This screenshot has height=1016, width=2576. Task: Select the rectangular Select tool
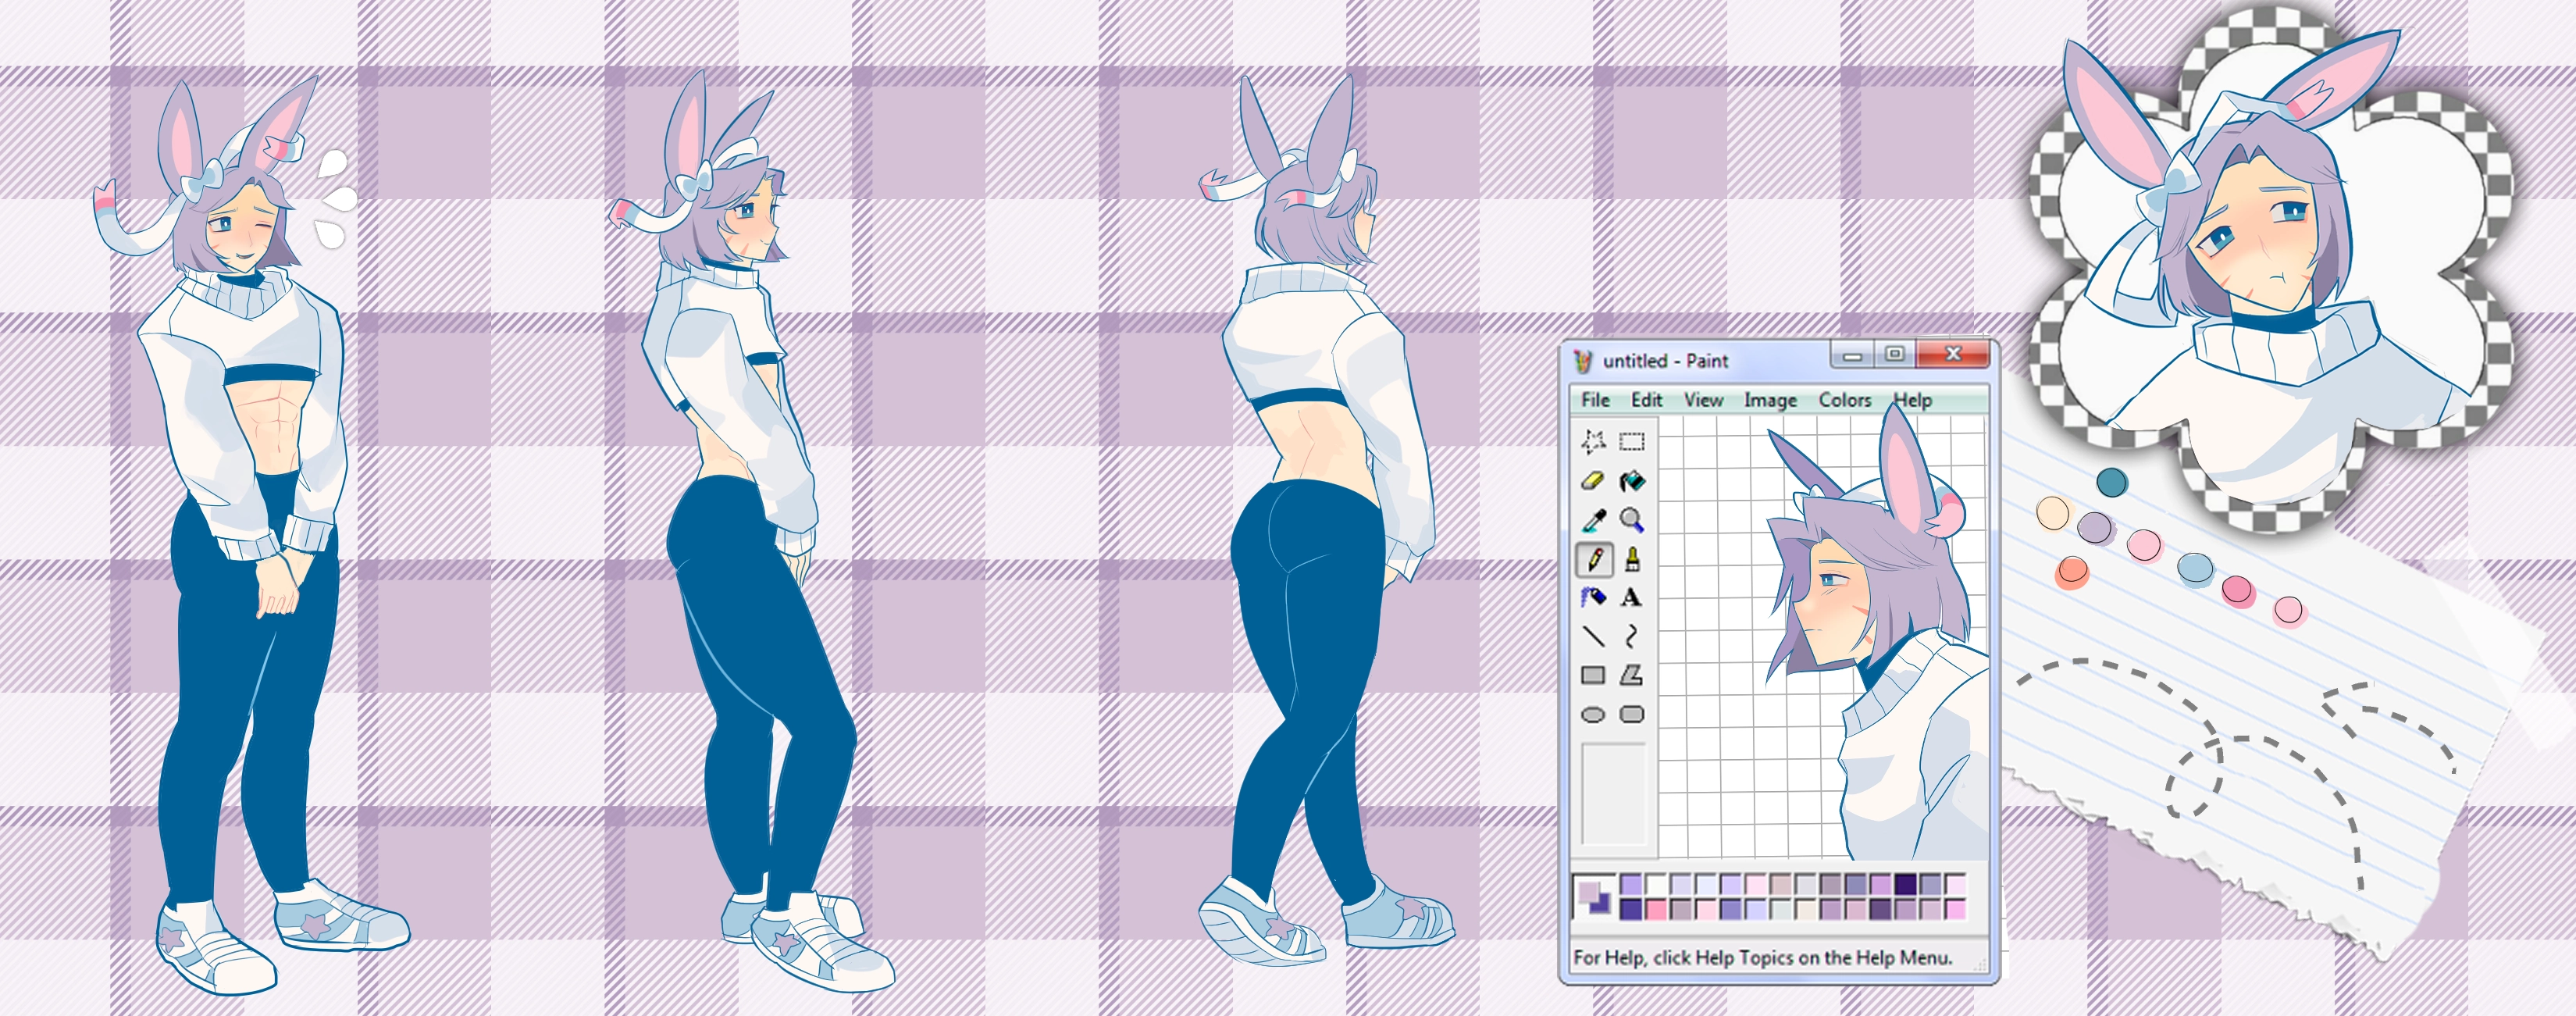click(1632, 441)
